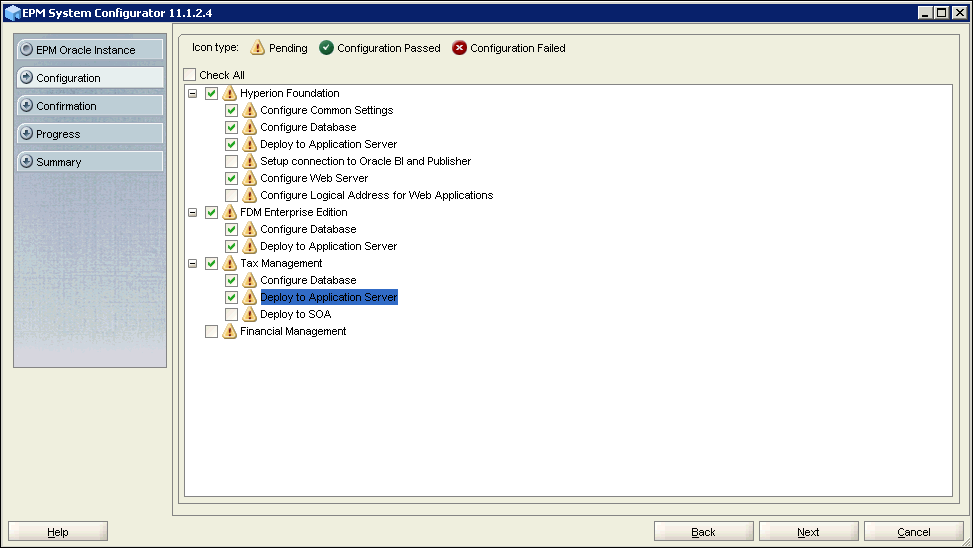The height and width of the screenshot is (548, 973).
Task: Close the EPM System Configurator window
Action: [x=960, y=12]
